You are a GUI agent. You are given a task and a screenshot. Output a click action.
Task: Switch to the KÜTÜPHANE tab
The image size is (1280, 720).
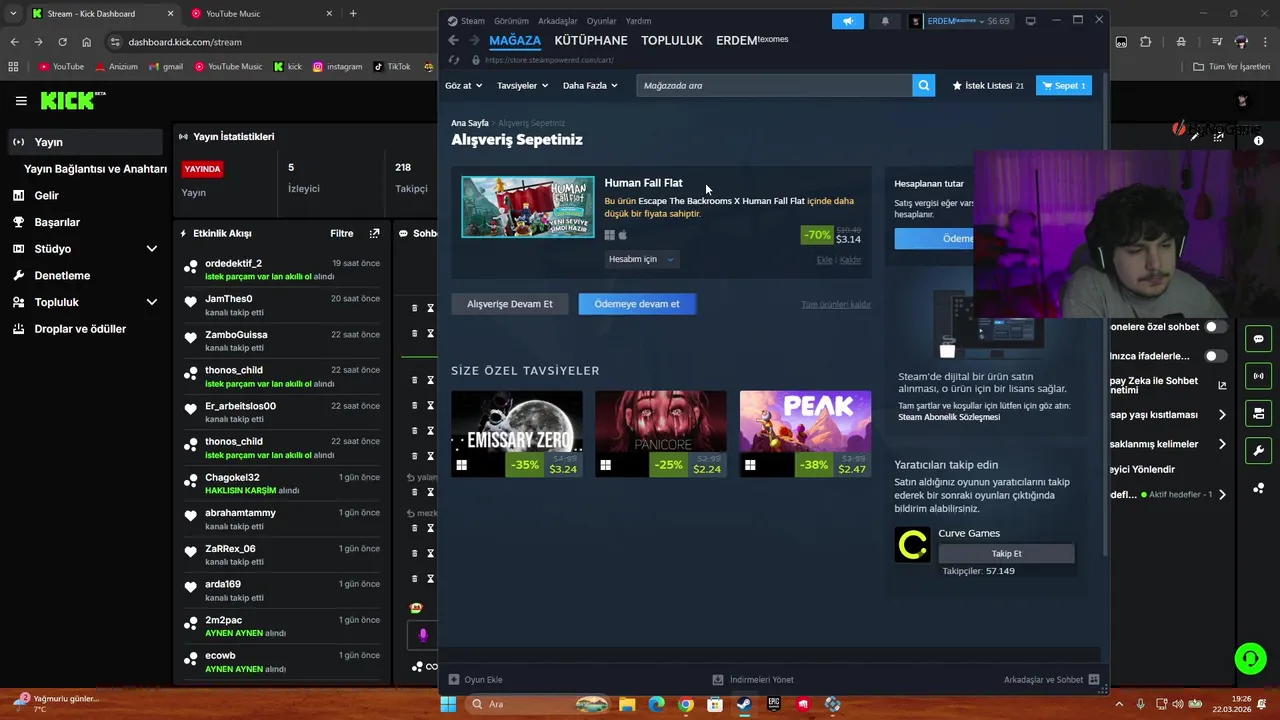pos(591,41)
